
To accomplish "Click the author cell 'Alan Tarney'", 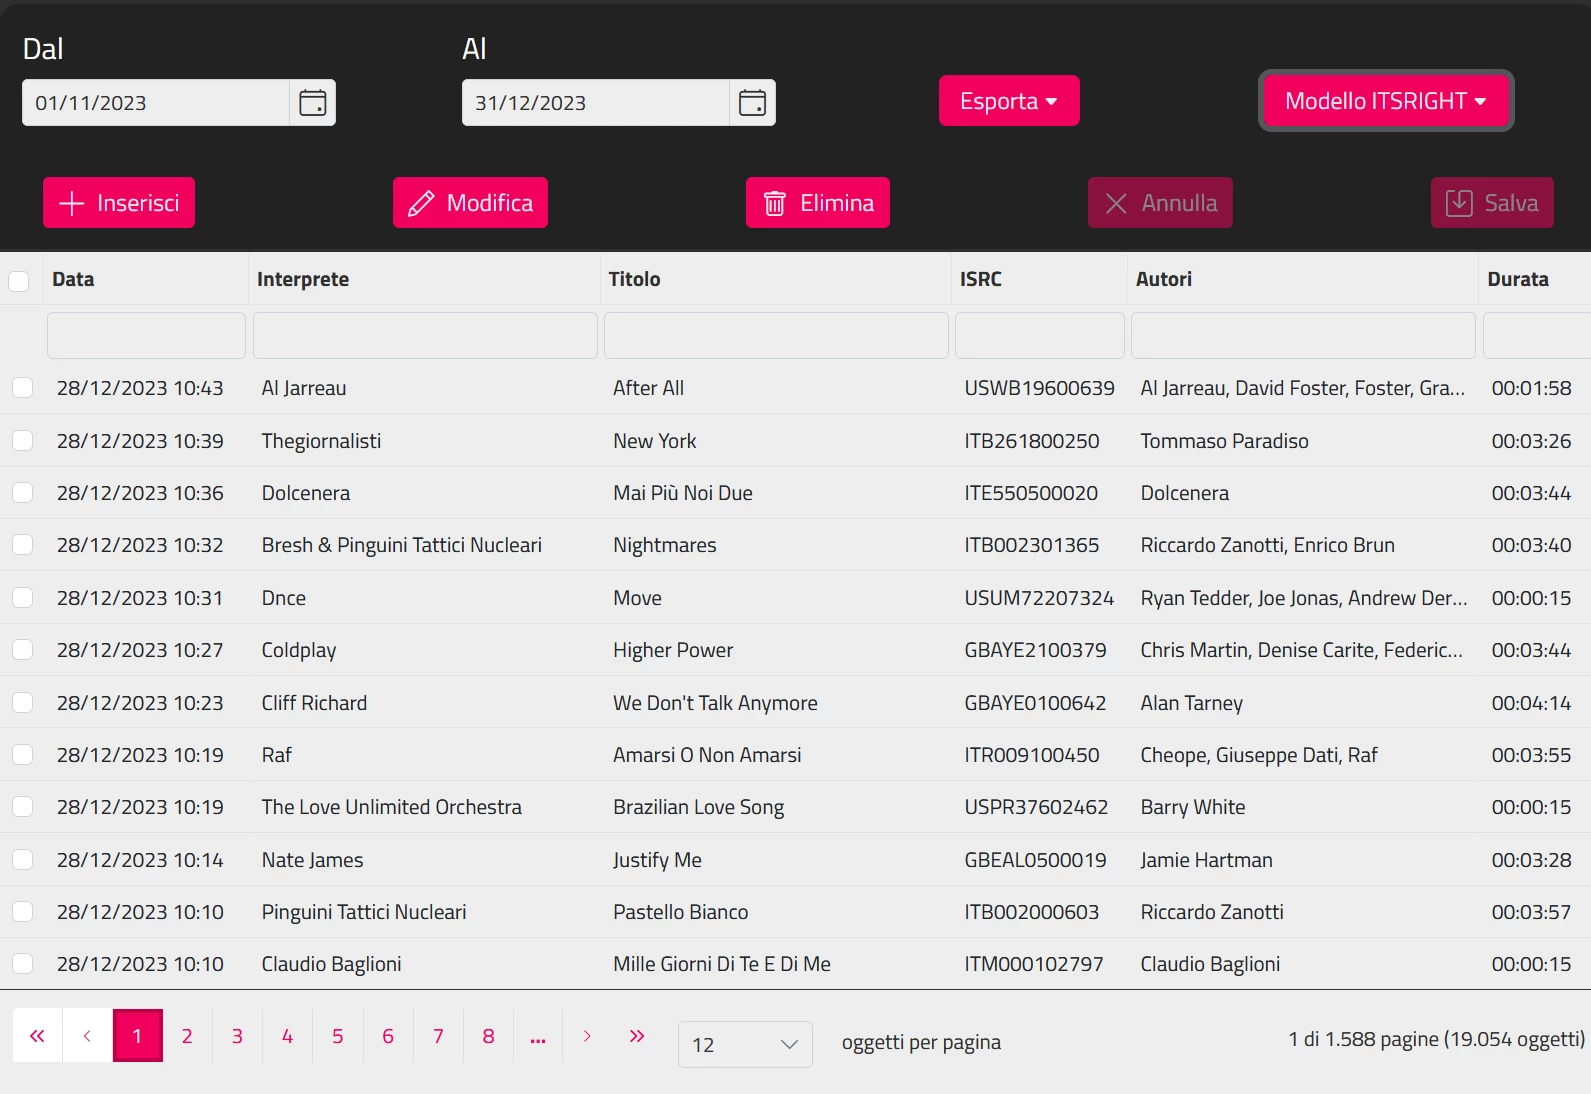I will pos(1191,703).
